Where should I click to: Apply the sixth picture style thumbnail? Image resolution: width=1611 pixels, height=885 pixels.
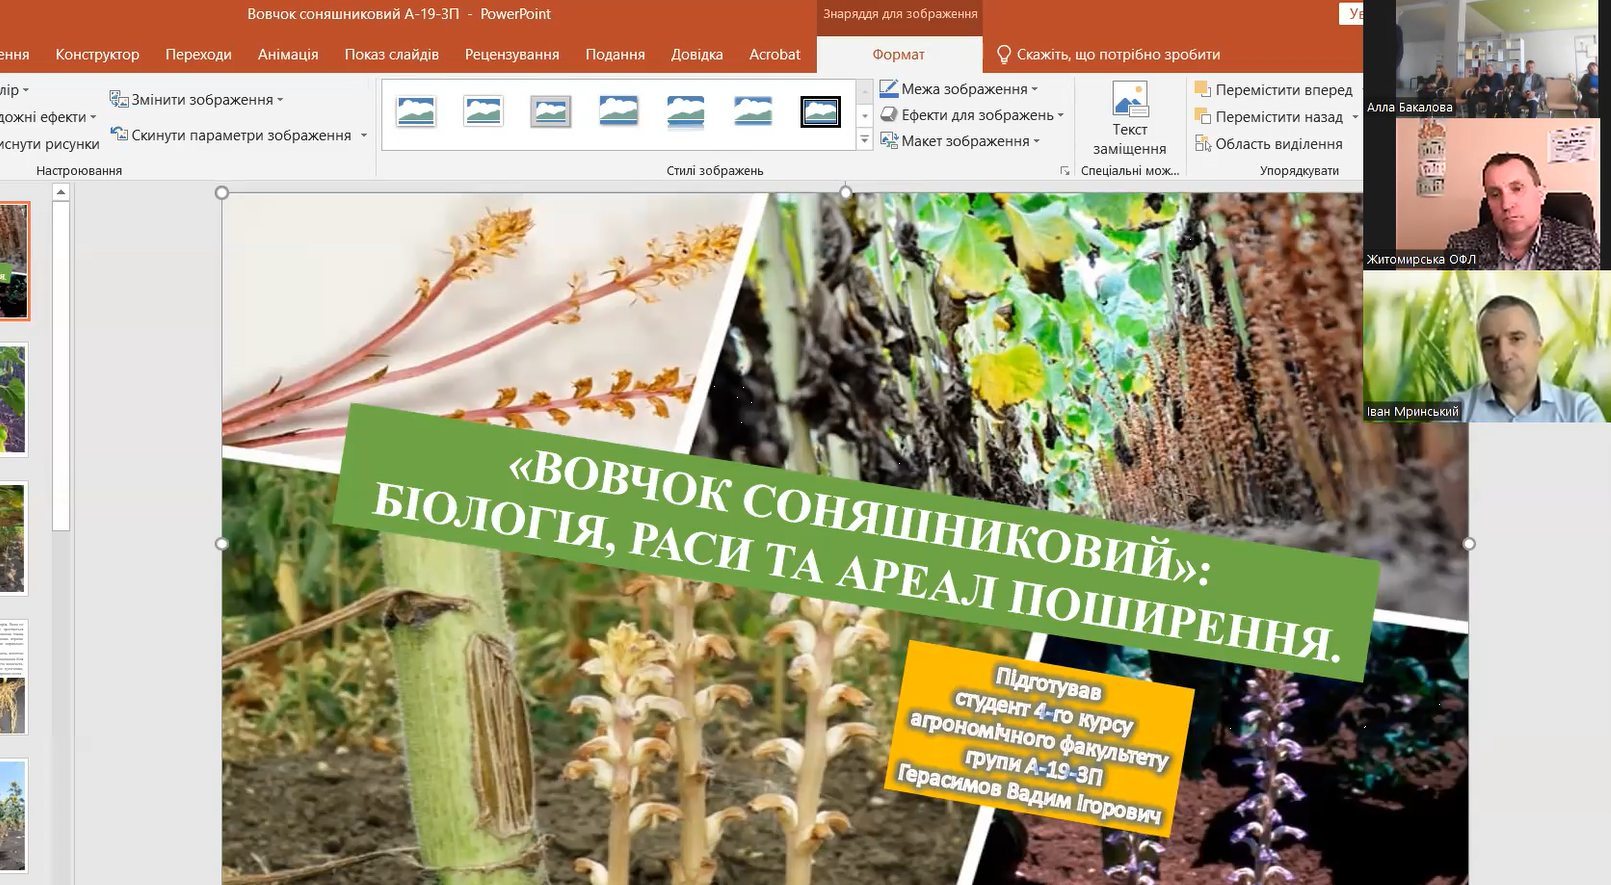tap(752, 111)
